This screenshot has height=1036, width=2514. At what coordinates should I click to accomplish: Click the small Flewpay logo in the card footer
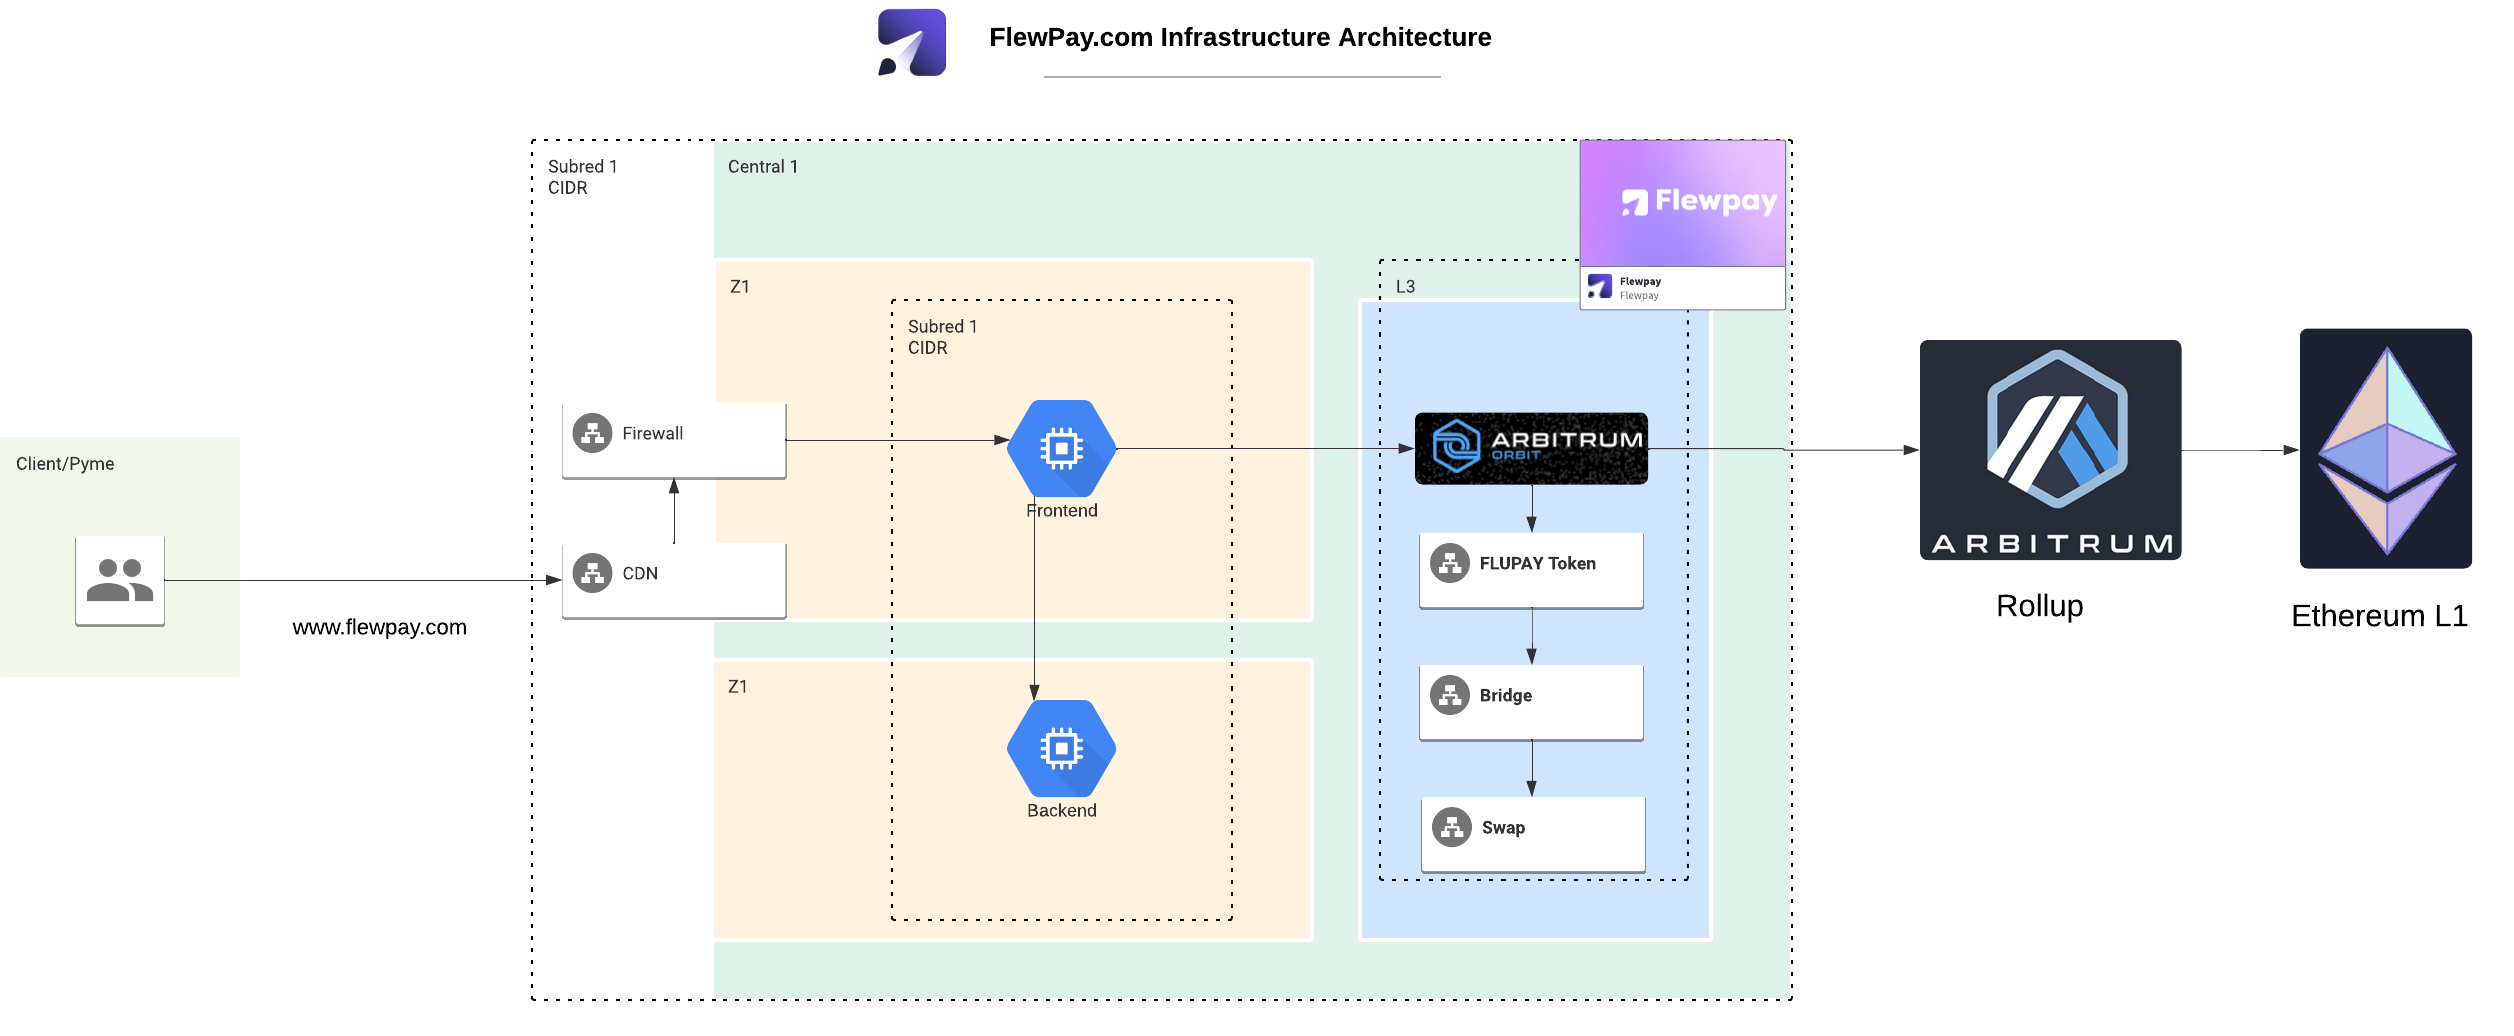(1600, 287)
